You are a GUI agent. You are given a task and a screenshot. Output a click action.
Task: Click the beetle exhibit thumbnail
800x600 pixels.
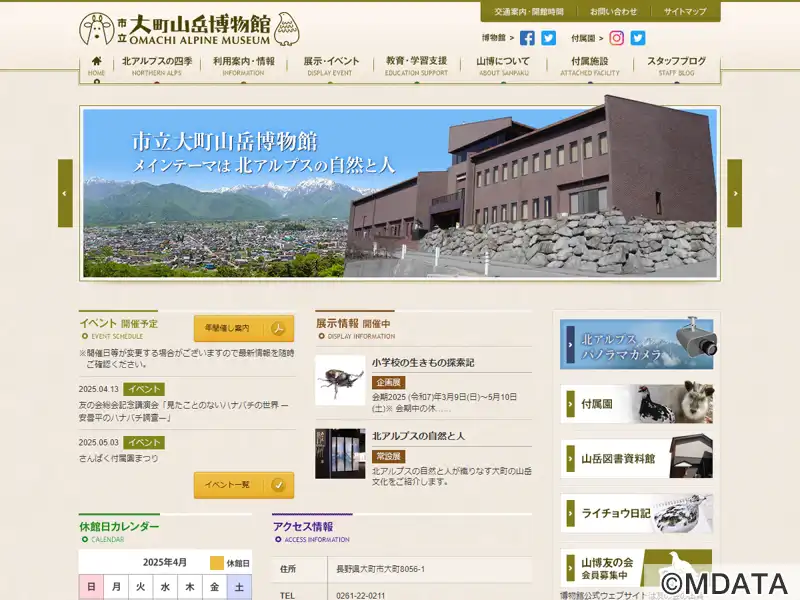[x=340, y=380]
